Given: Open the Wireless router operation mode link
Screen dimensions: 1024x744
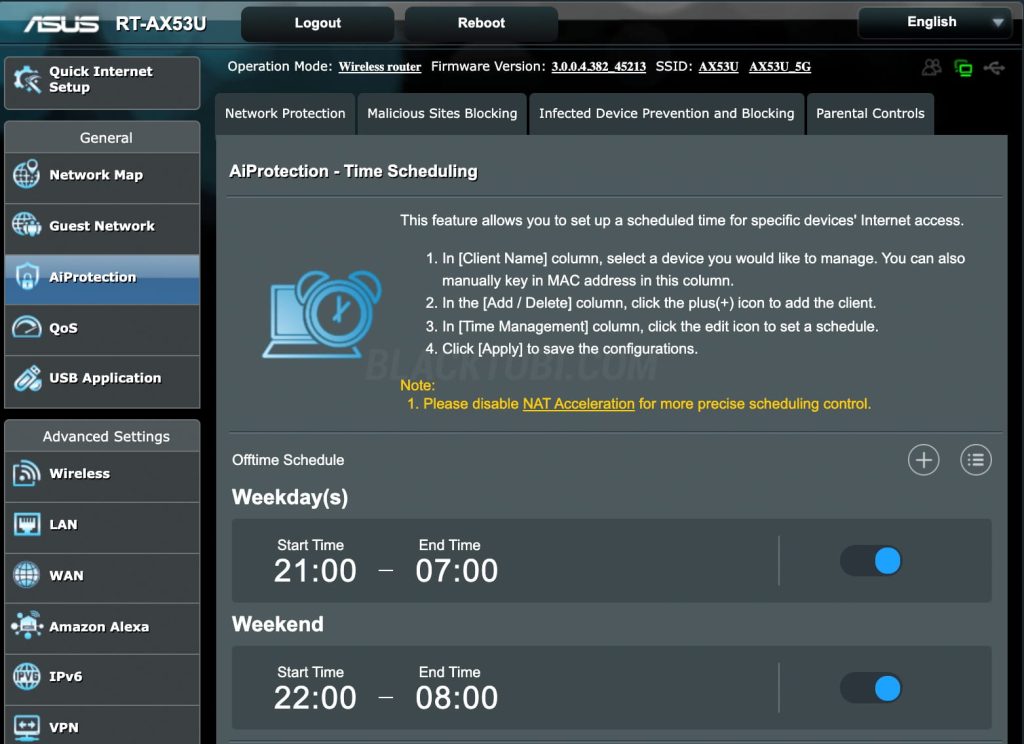Looking at the screenshot, I should 379,67.
